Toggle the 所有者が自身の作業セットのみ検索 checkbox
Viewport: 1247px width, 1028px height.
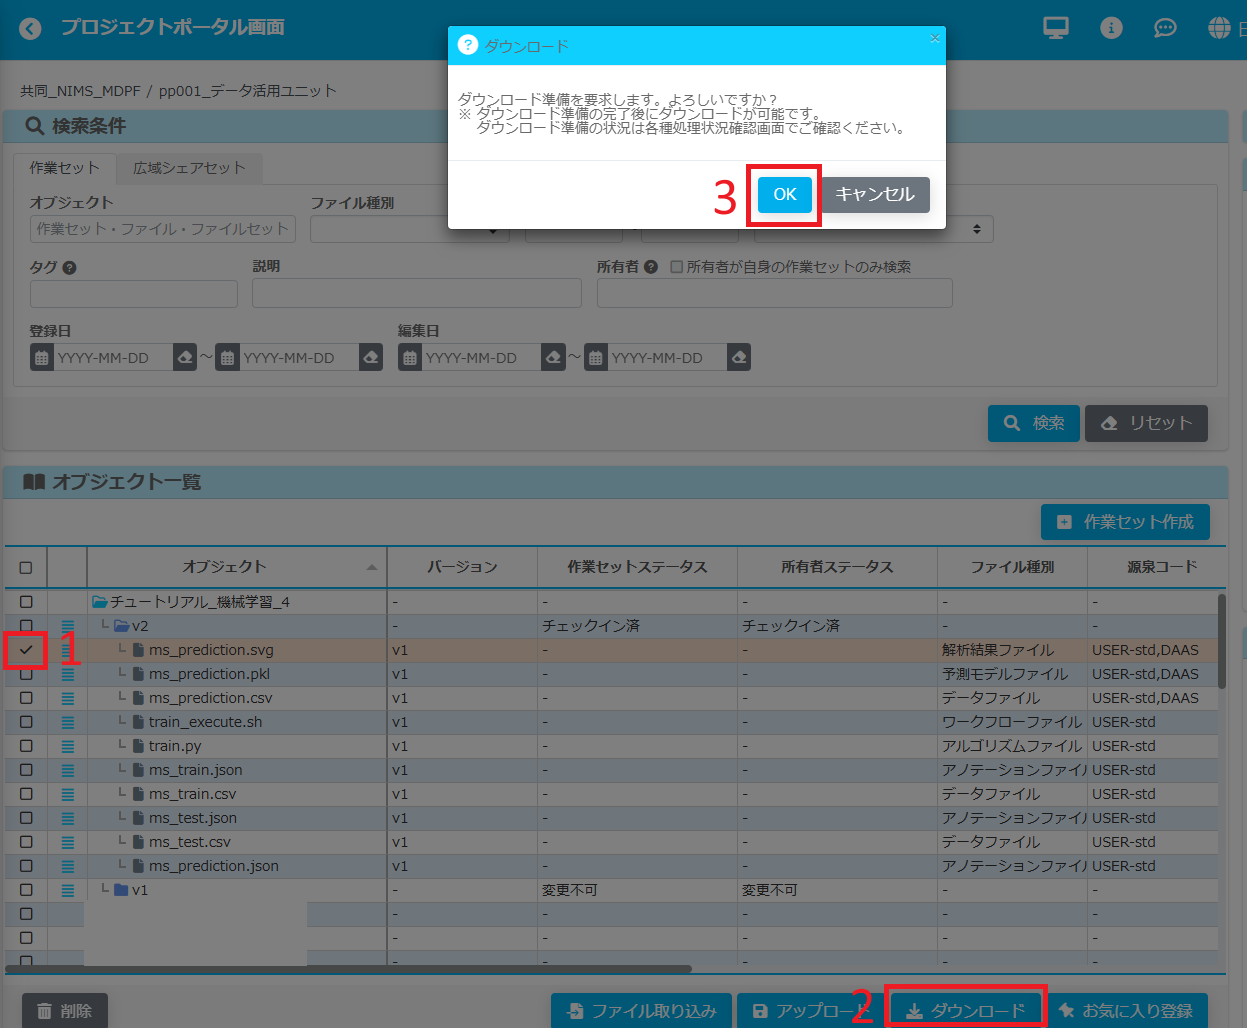coord(677,267)
